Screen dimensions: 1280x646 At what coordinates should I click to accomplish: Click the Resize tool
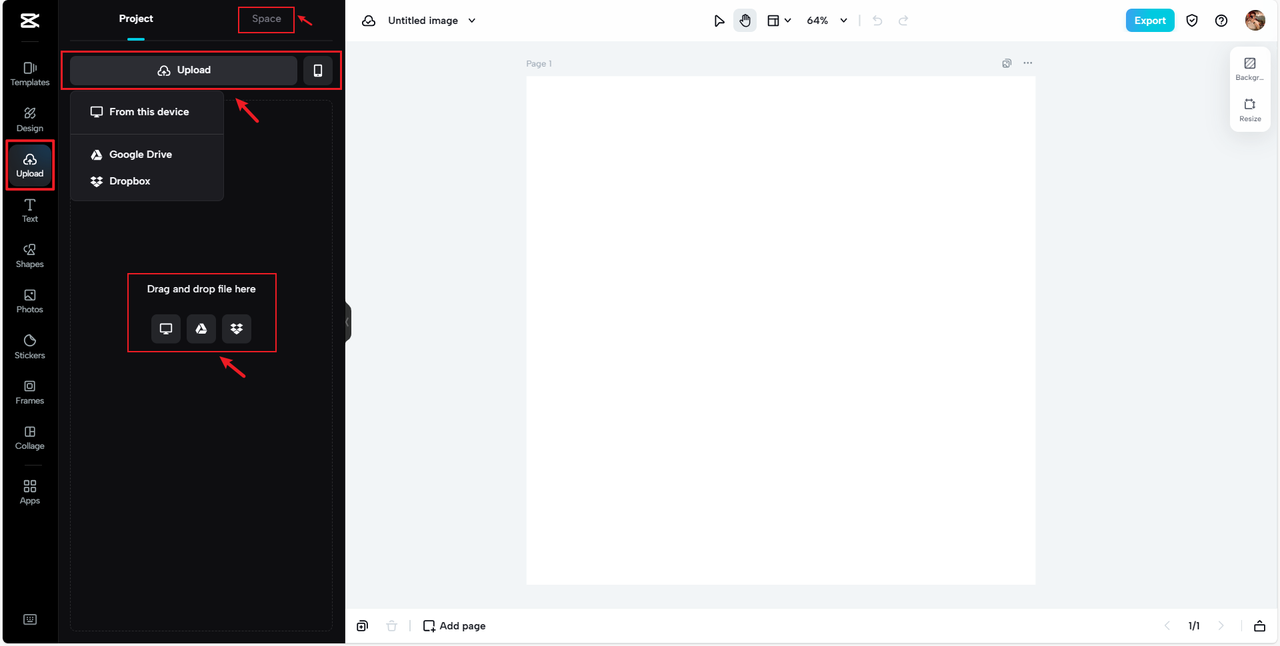click(1250, 110)
